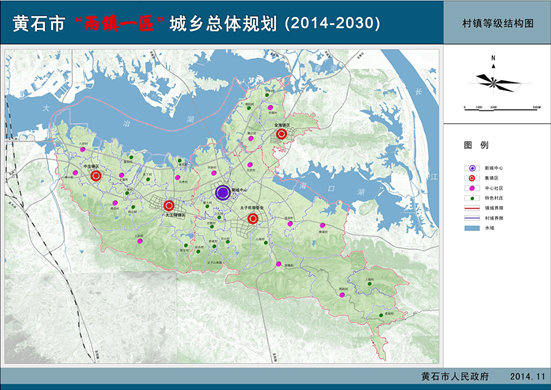Click the red 金海镇区 town marker
551x390 pixels.
[281, 134]
